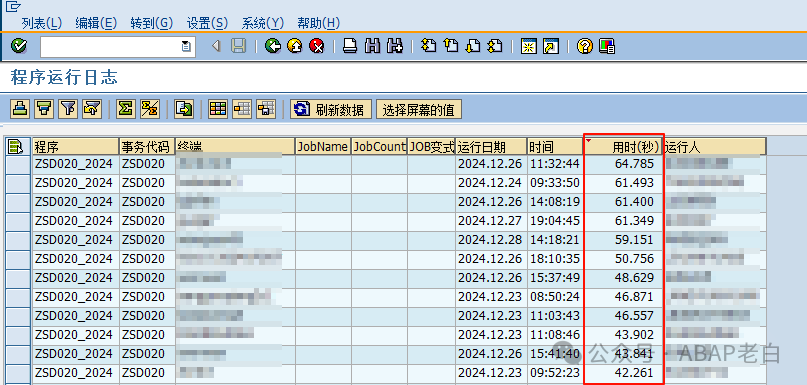Screen dimensions: 807x385
Task: Click the duration cell 43.902
Action: coord(624,335)
